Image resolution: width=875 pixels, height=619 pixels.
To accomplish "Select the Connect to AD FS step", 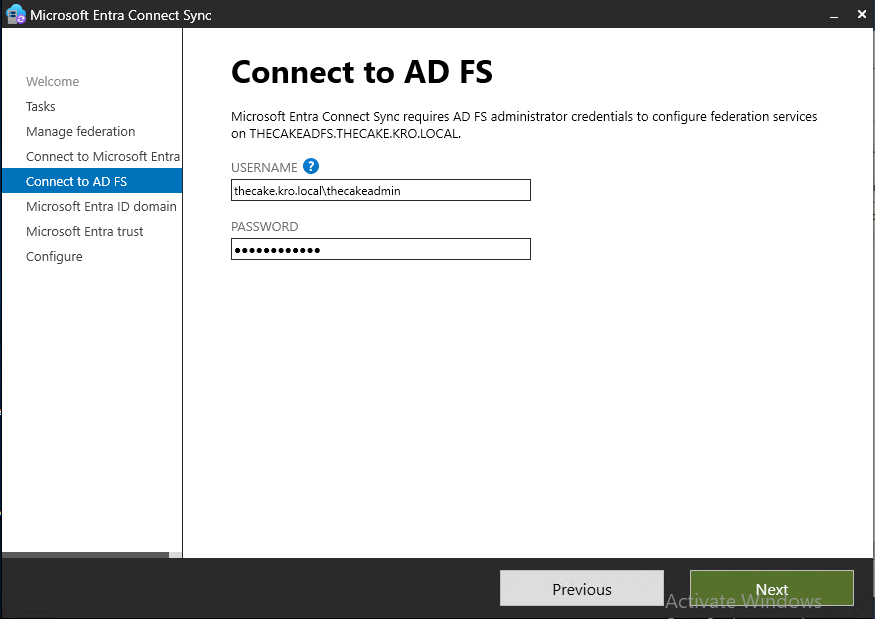I will [92, 181].
